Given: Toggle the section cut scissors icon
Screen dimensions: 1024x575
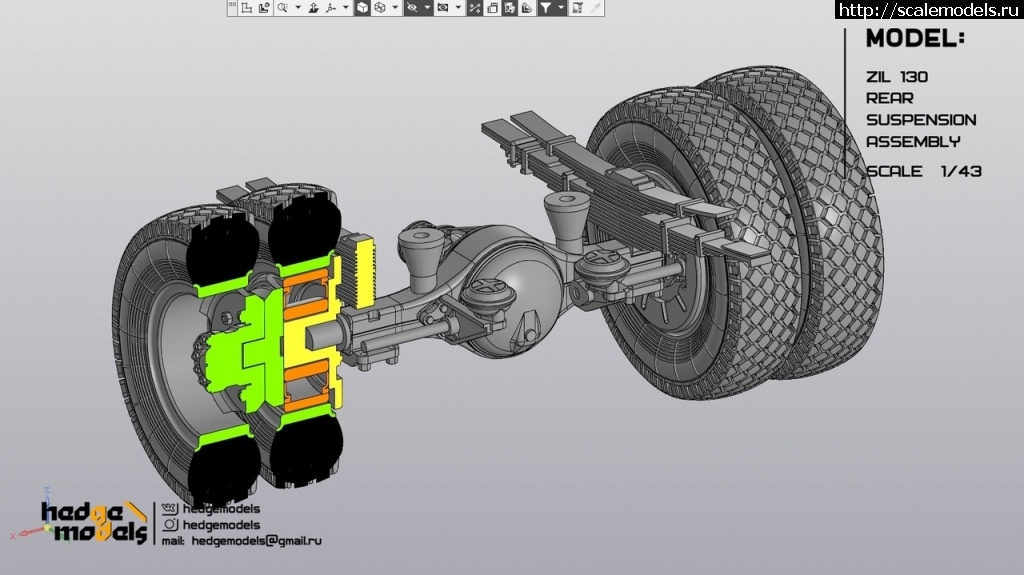Looking at the screenshot, I should (475, 8).
